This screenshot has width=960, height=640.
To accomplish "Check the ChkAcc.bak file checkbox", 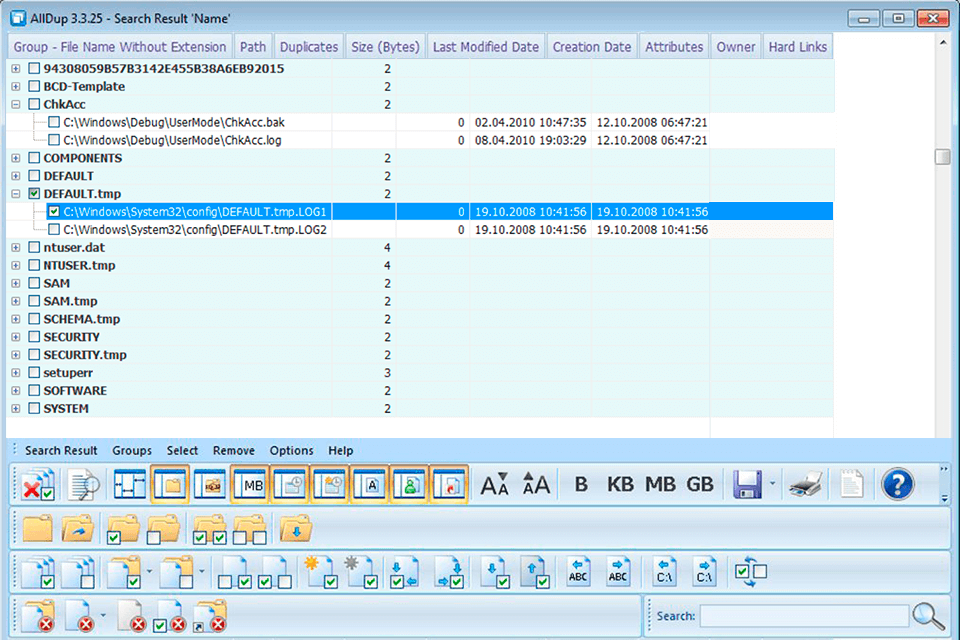I will (53, 122).
